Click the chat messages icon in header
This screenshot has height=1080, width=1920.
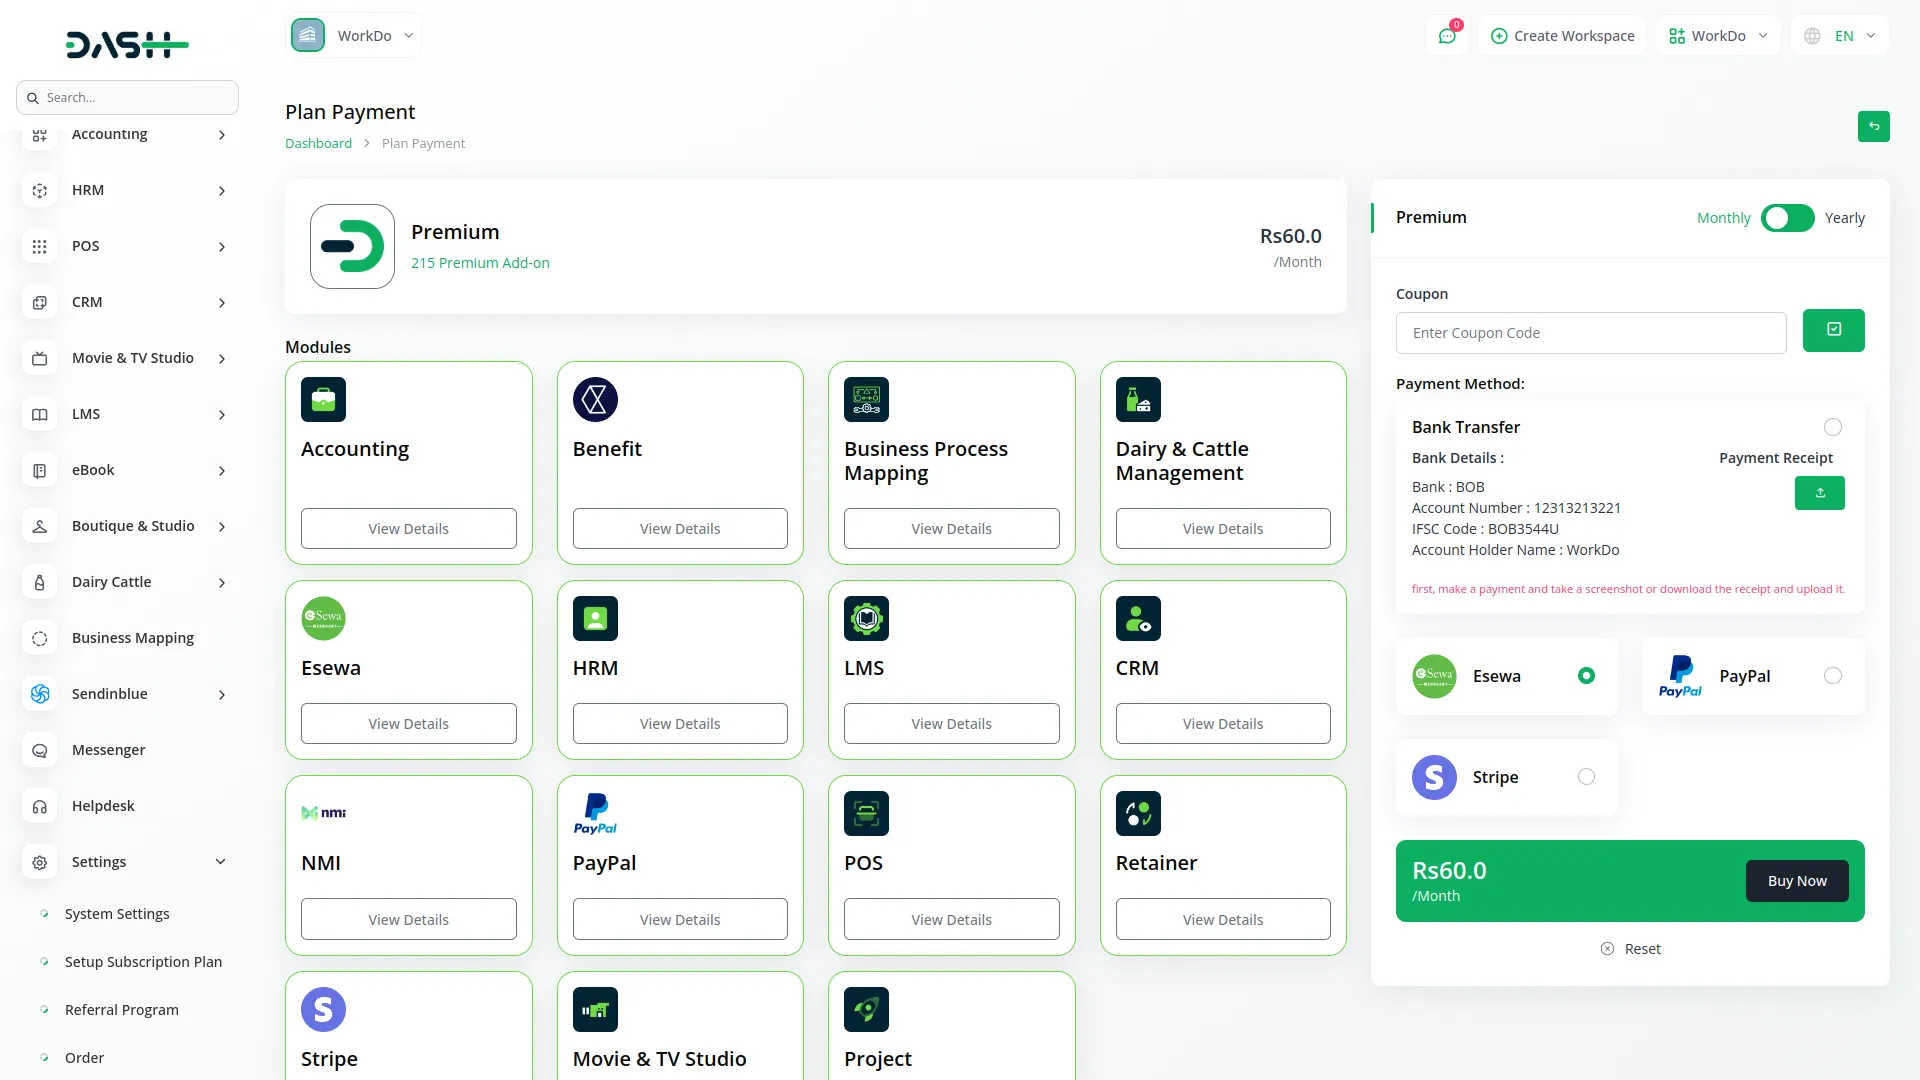click(1446, 36)
